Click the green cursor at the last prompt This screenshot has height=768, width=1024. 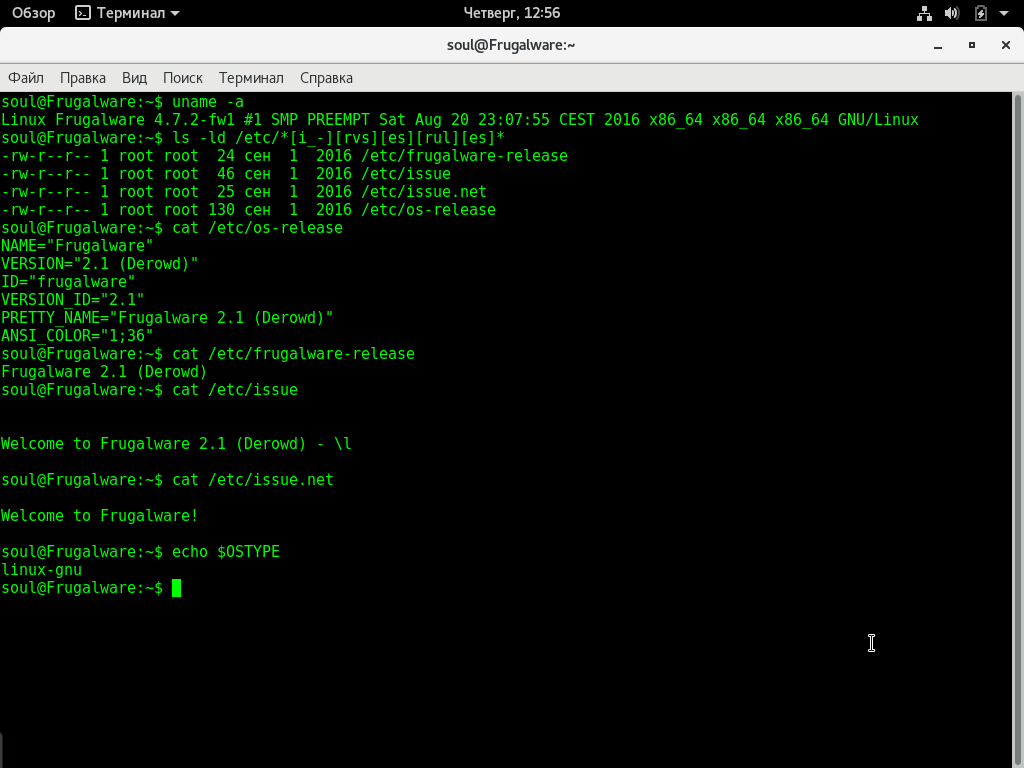click(x=176, y=588)
